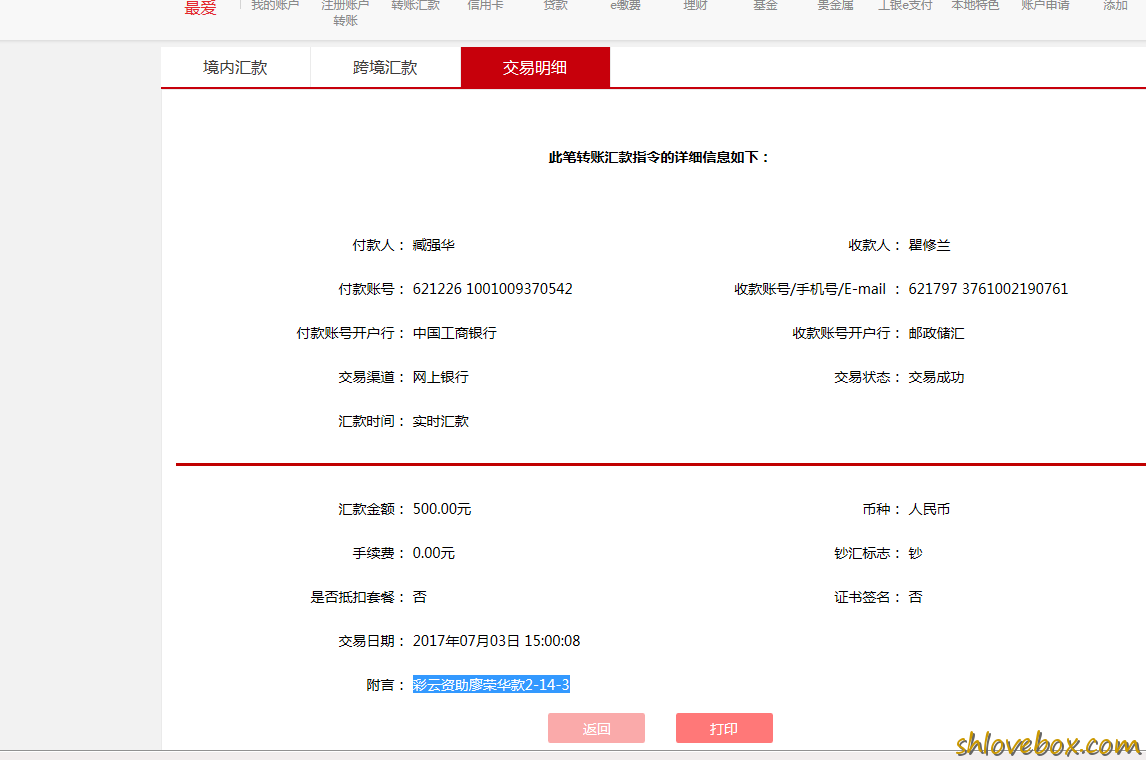Click payee name 瞿修兰
Screen dimensions: 1146x760
pos(929,246)
